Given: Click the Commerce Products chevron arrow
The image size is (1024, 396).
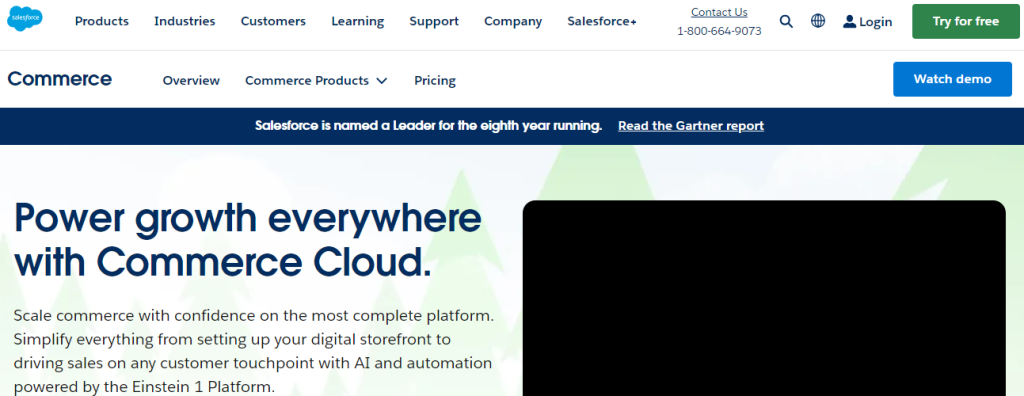Looking at the screenshot, I should click(x=382, y=81).
